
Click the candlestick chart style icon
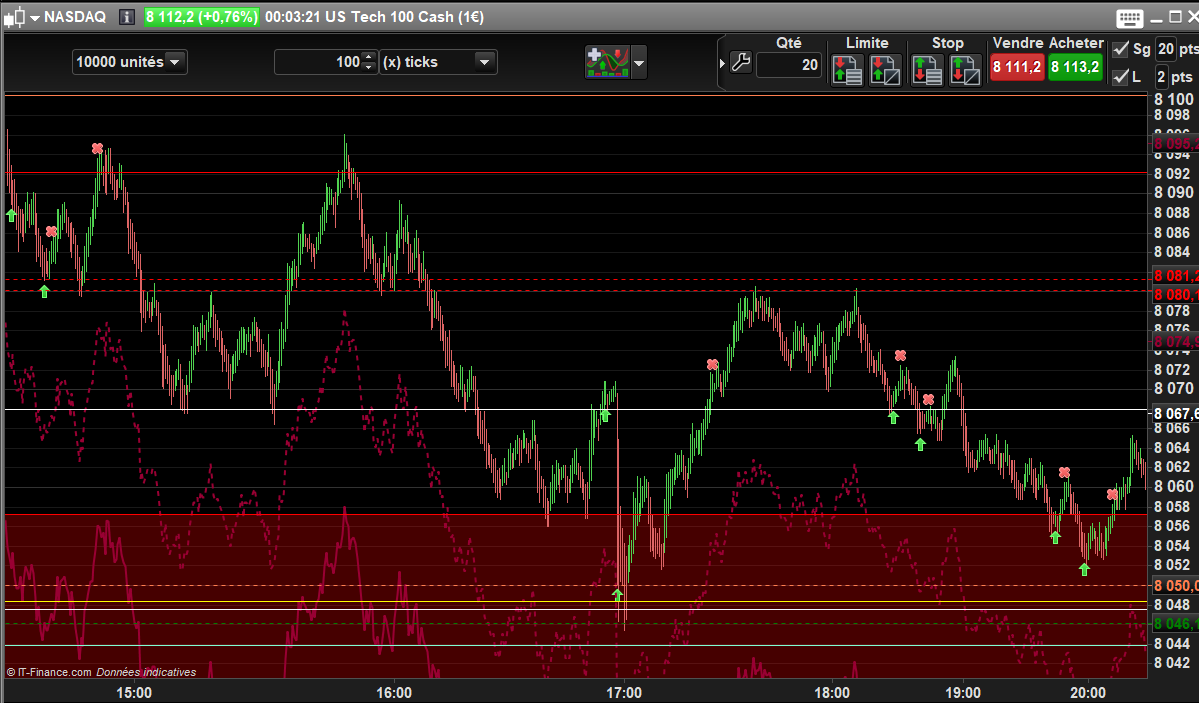15,17
